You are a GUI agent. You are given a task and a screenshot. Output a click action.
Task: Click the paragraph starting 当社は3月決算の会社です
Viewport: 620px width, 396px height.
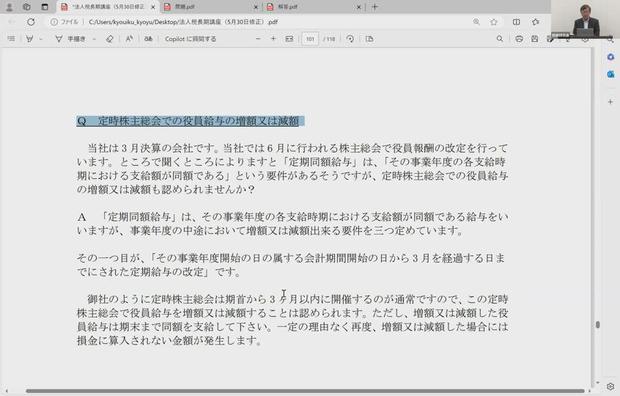[x=292, y=169]
